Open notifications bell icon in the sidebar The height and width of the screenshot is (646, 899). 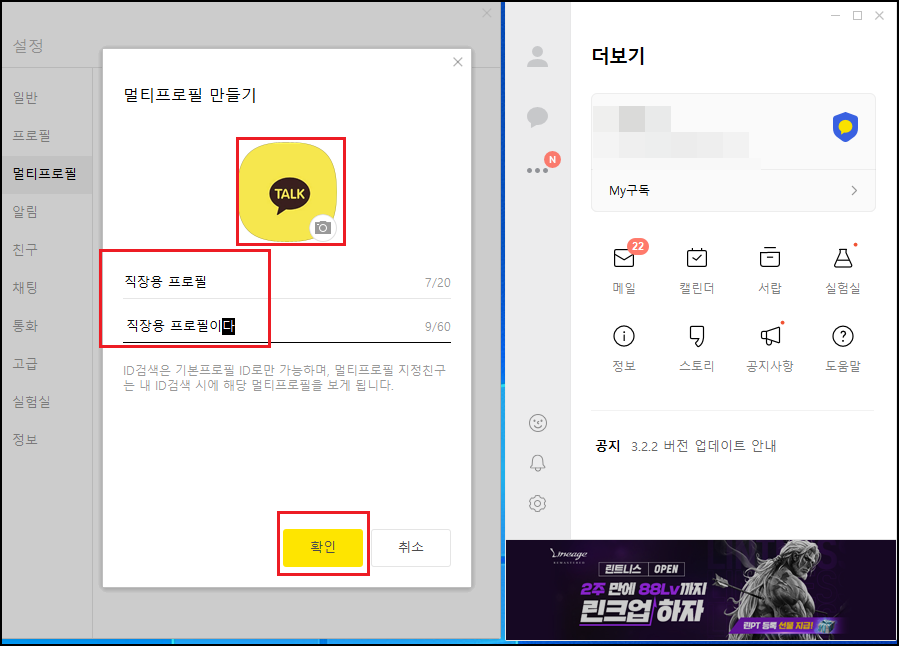537,463
